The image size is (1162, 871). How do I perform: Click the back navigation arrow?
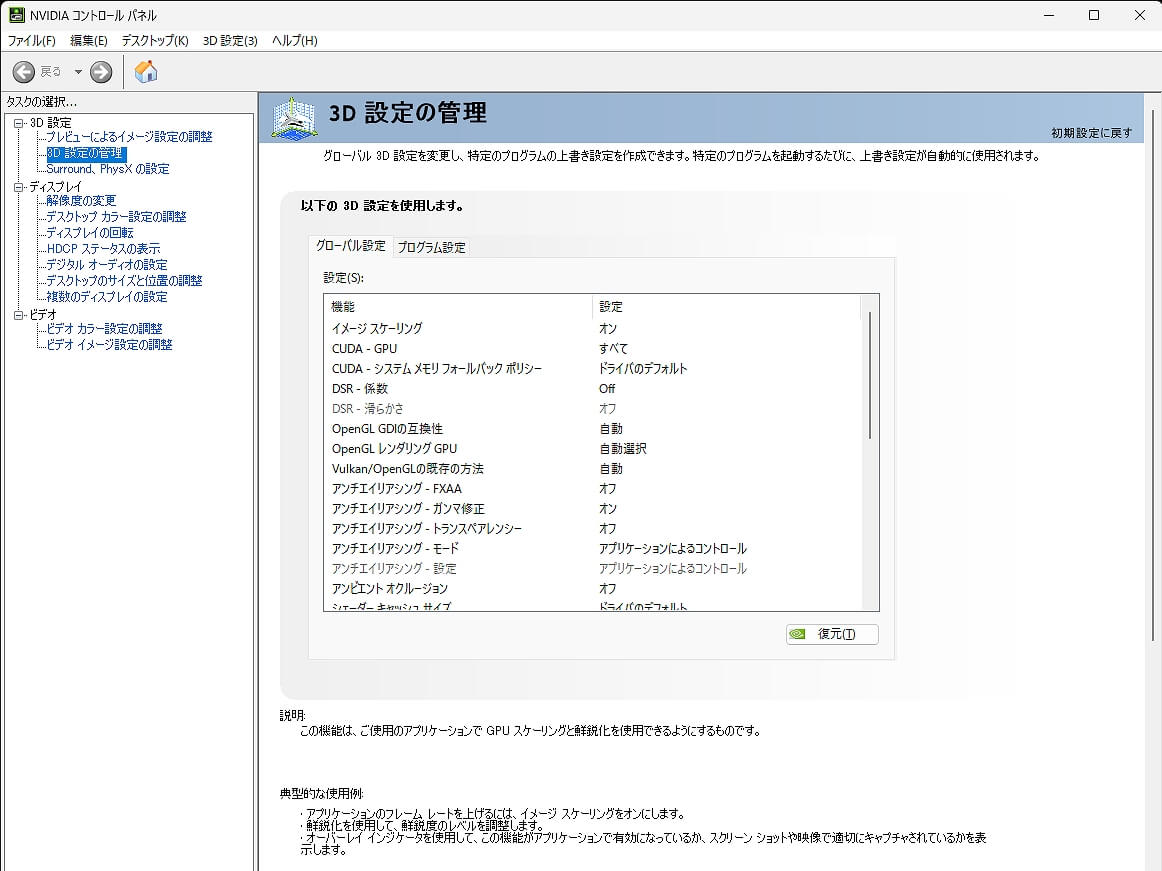[x=22, y=71]
